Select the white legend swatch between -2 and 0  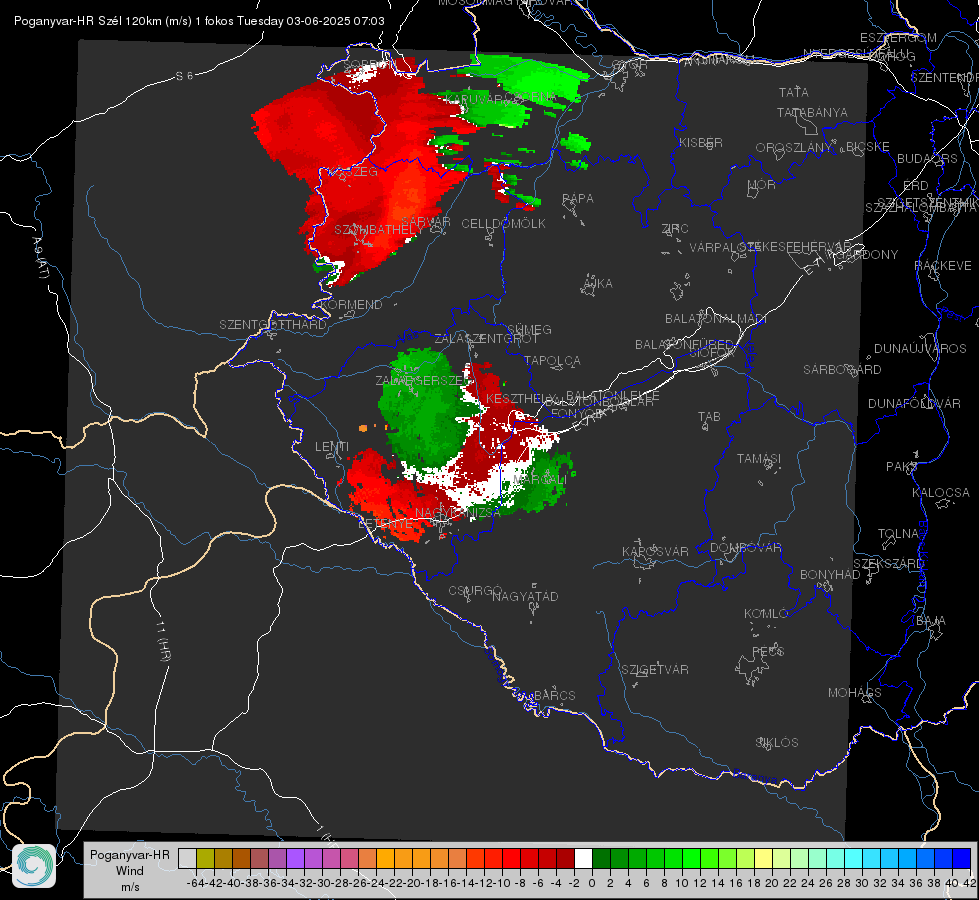(583, 859)
